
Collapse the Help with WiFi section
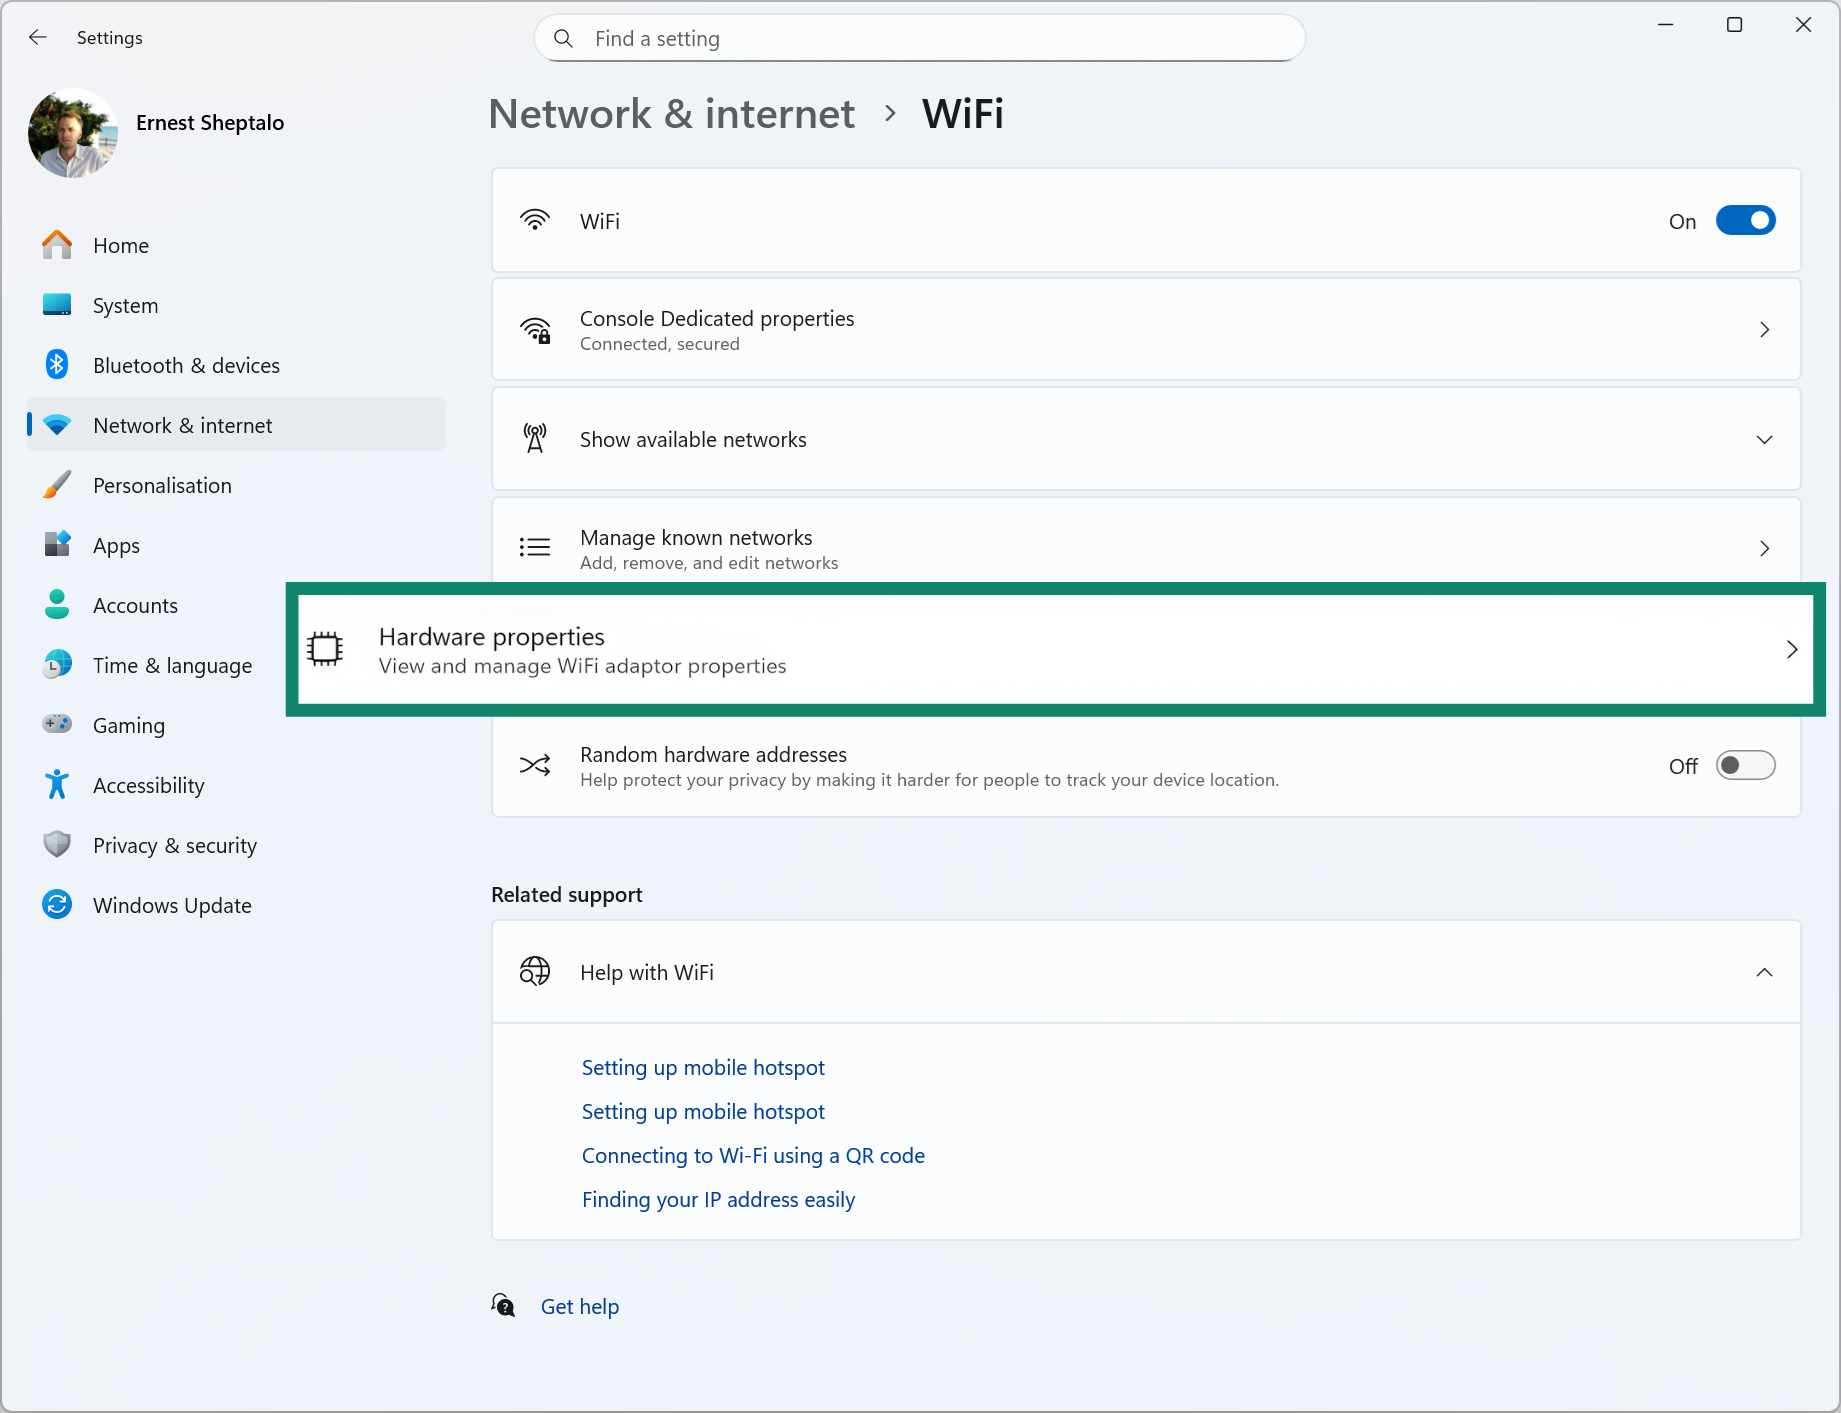[1765, 971]
